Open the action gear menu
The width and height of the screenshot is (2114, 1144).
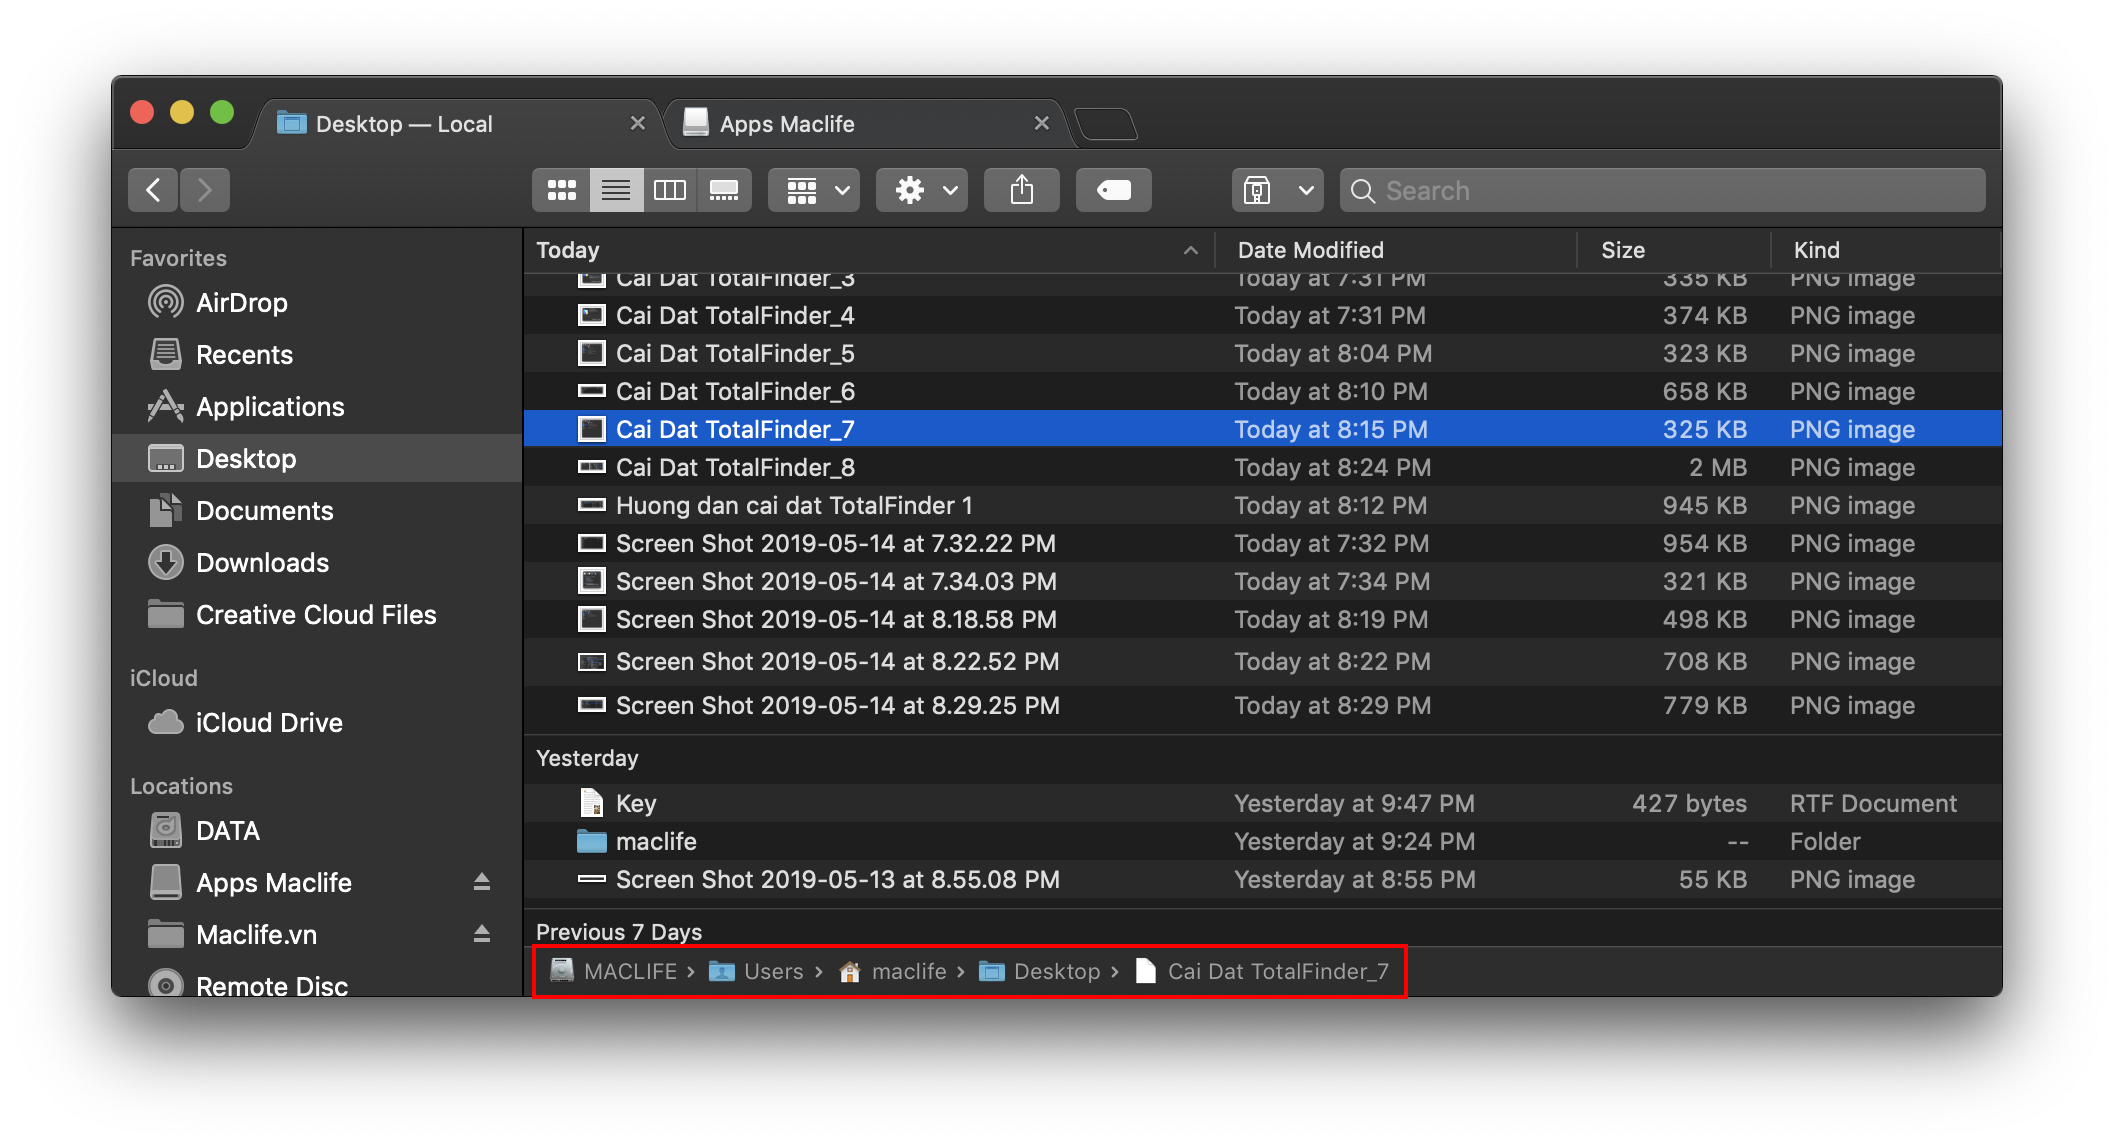pos(921,189)
